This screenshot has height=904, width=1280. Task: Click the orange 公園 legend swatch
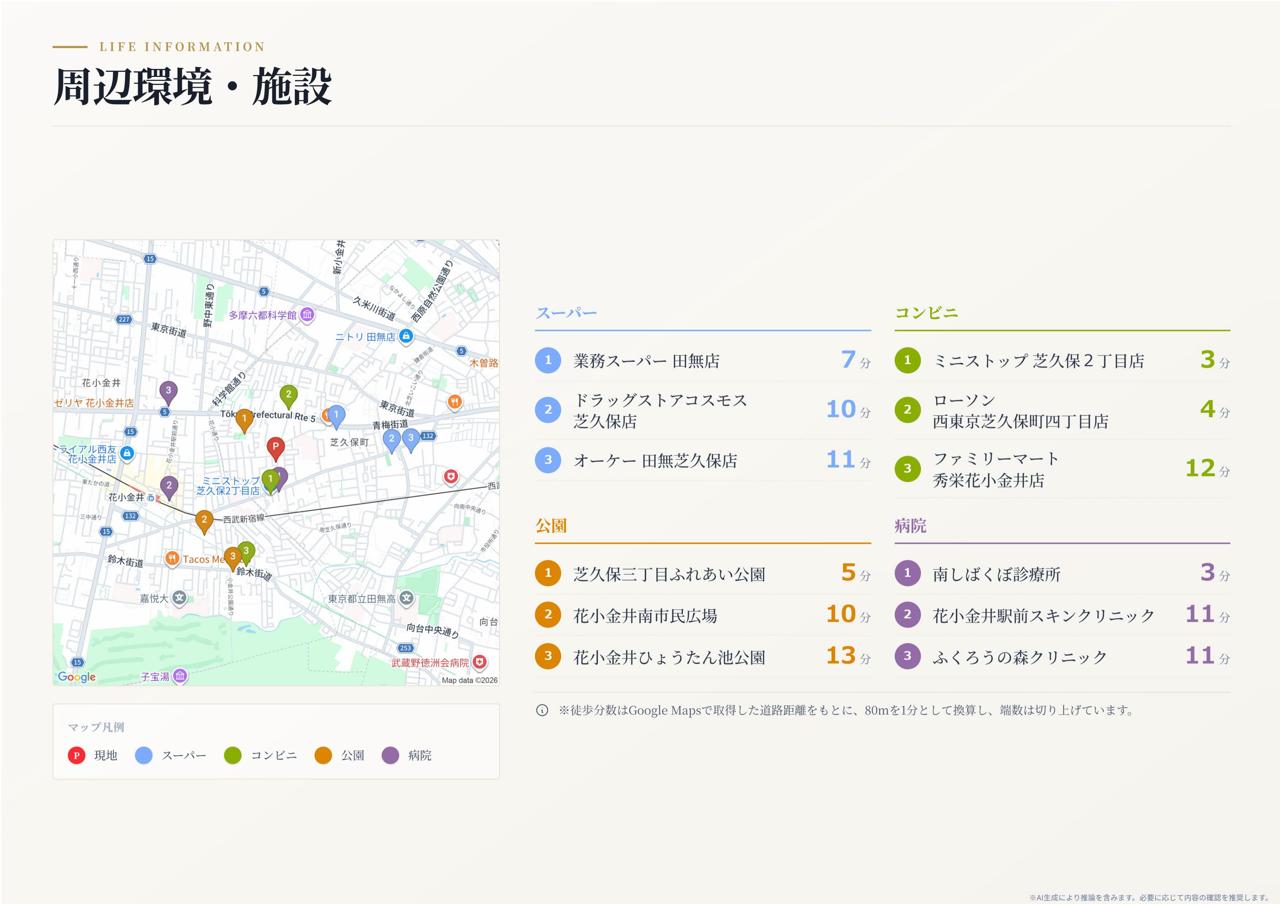[x=323, y=755]
